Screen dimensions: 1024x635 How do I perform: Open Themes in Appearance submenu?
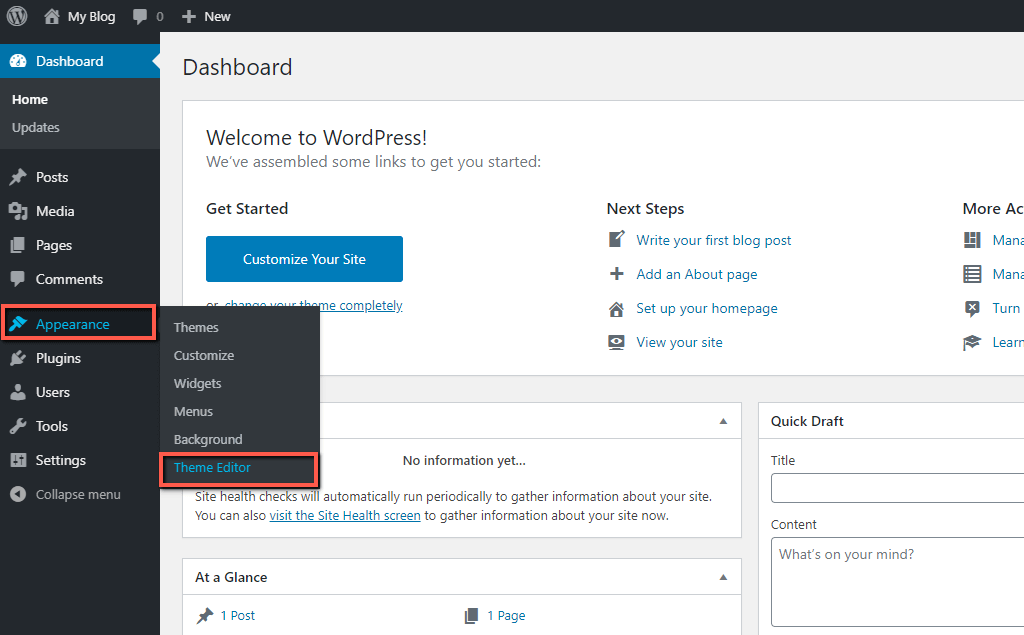click(196, 327)
